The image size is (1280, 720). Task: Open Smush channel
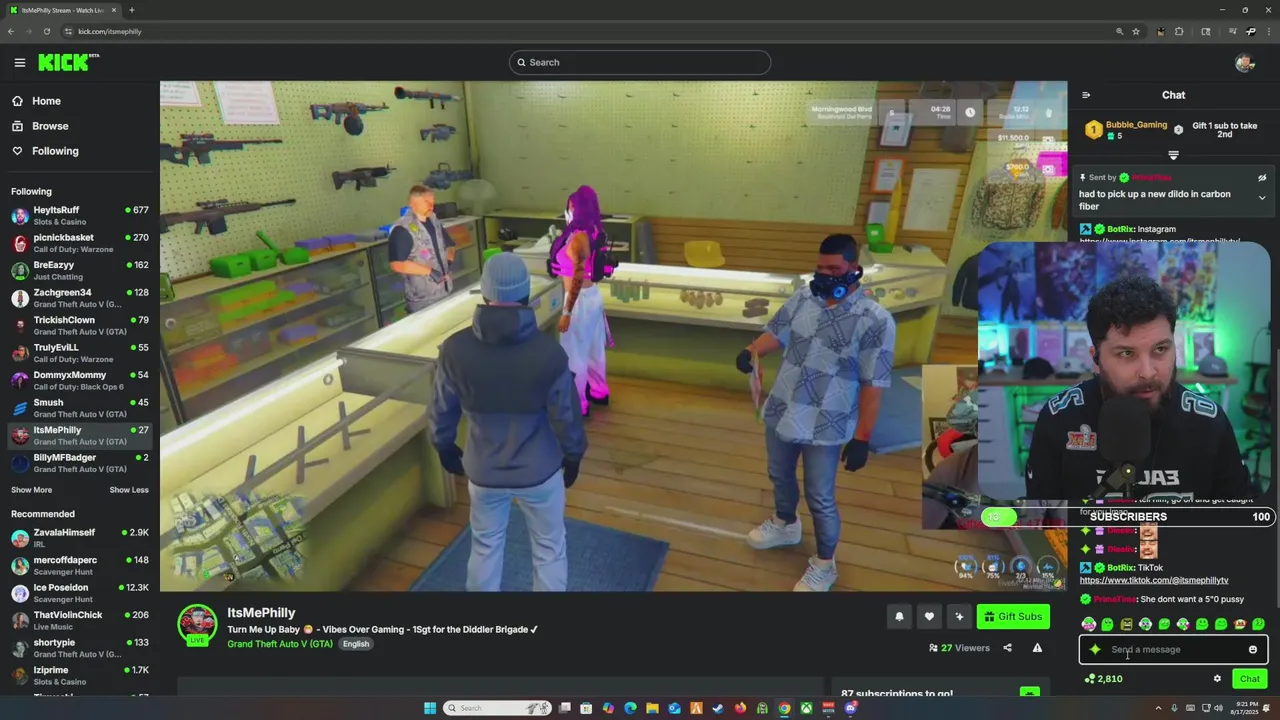(80, 408)
